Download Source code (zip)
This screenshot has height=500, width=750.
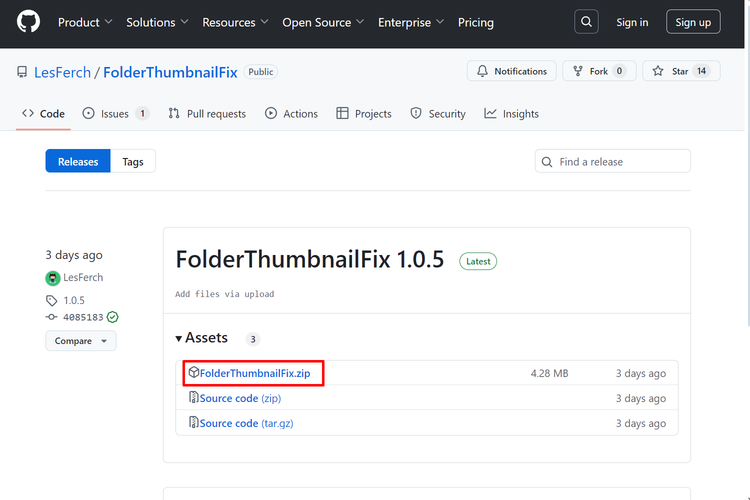[x=240, y=398]
